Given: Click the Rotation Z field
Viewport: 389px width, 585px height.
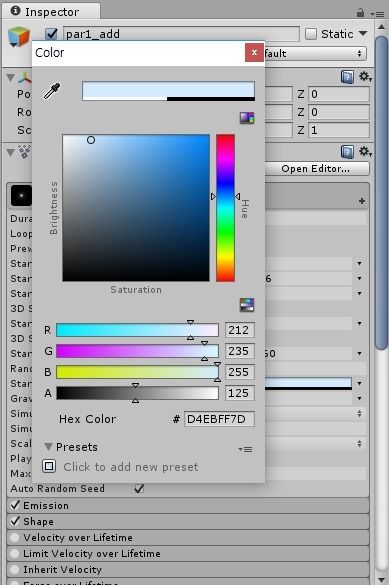Looking at the screenshot, I should [339, 112].
